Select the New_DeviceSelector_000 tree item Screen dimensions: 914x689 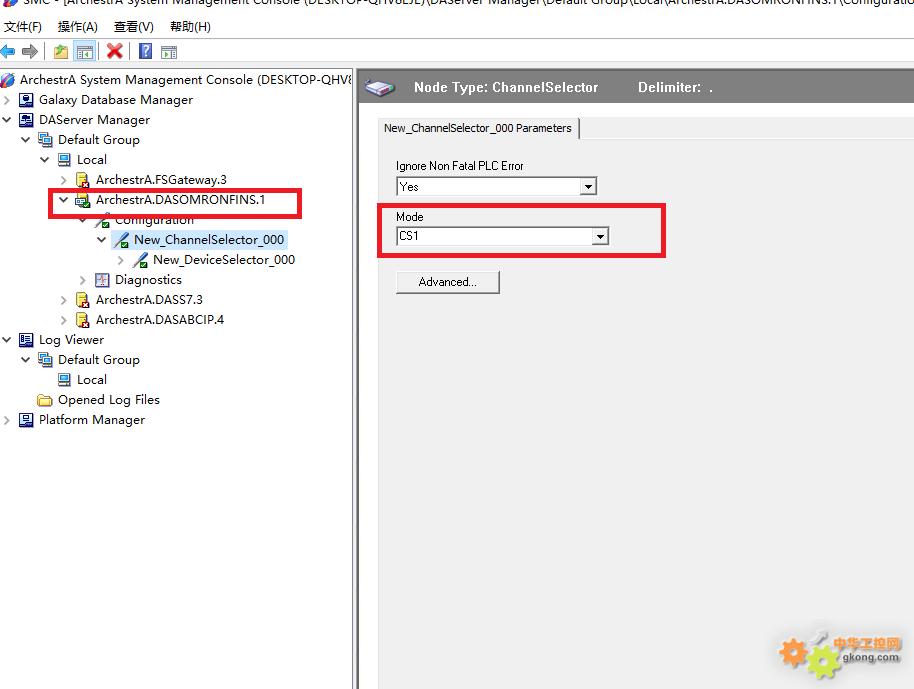pyautogui.click(x=224, y=260)
